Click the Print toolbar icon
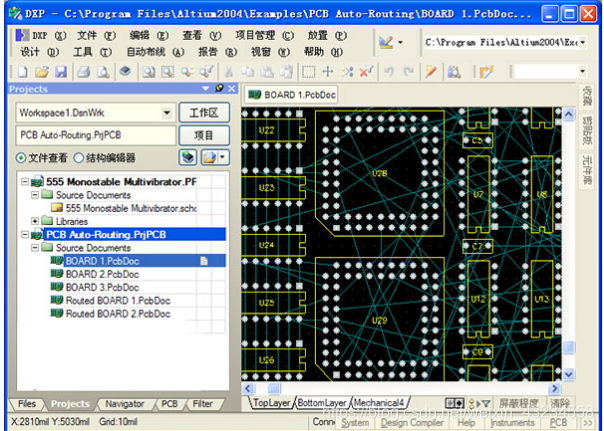 (x=83, y=72)
